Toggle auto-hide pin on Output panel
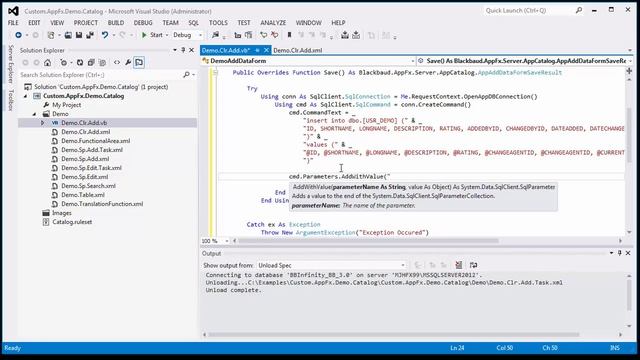This screenshot has width=640, height=360. click(620, 253)
